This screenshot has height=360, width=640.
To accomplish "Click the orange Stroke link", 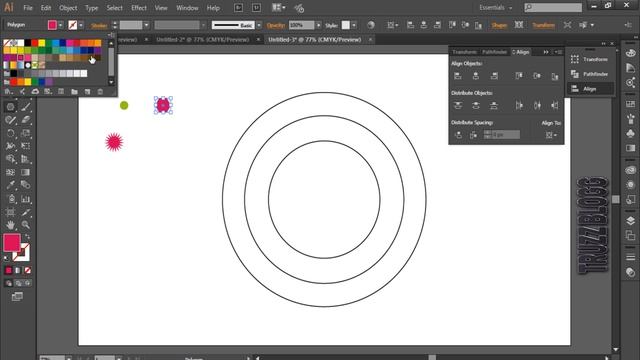I will pyautogui.click(x=99, y=25).
